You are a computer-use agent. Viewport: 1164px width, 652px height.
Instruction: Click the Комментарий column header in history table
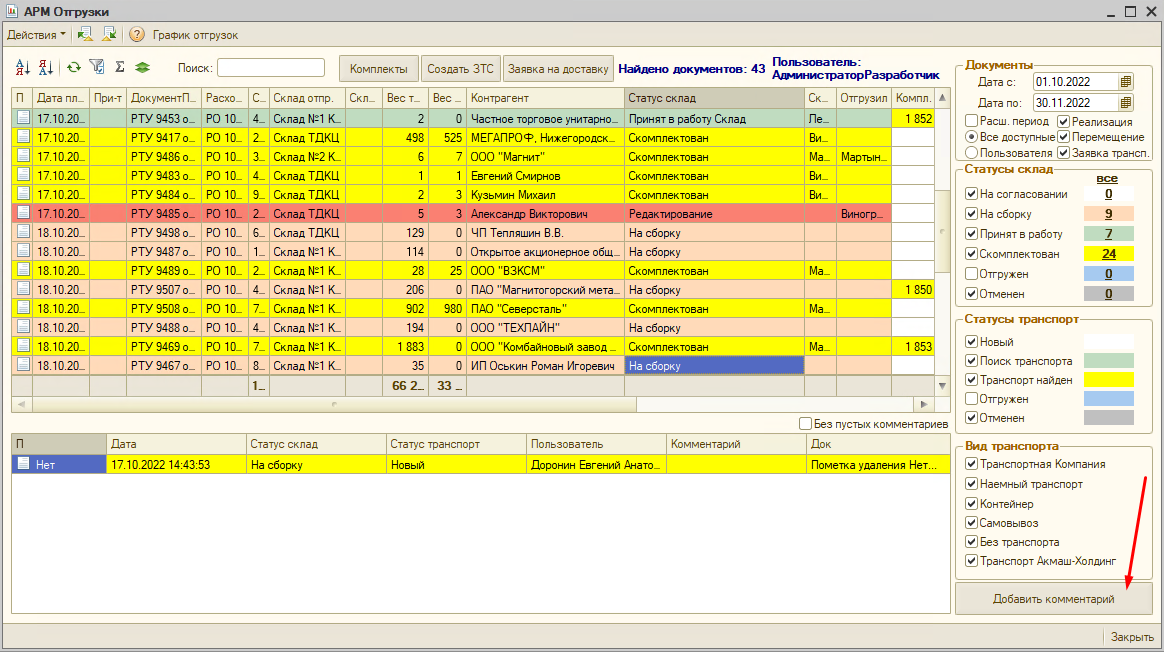click(736, 444)
